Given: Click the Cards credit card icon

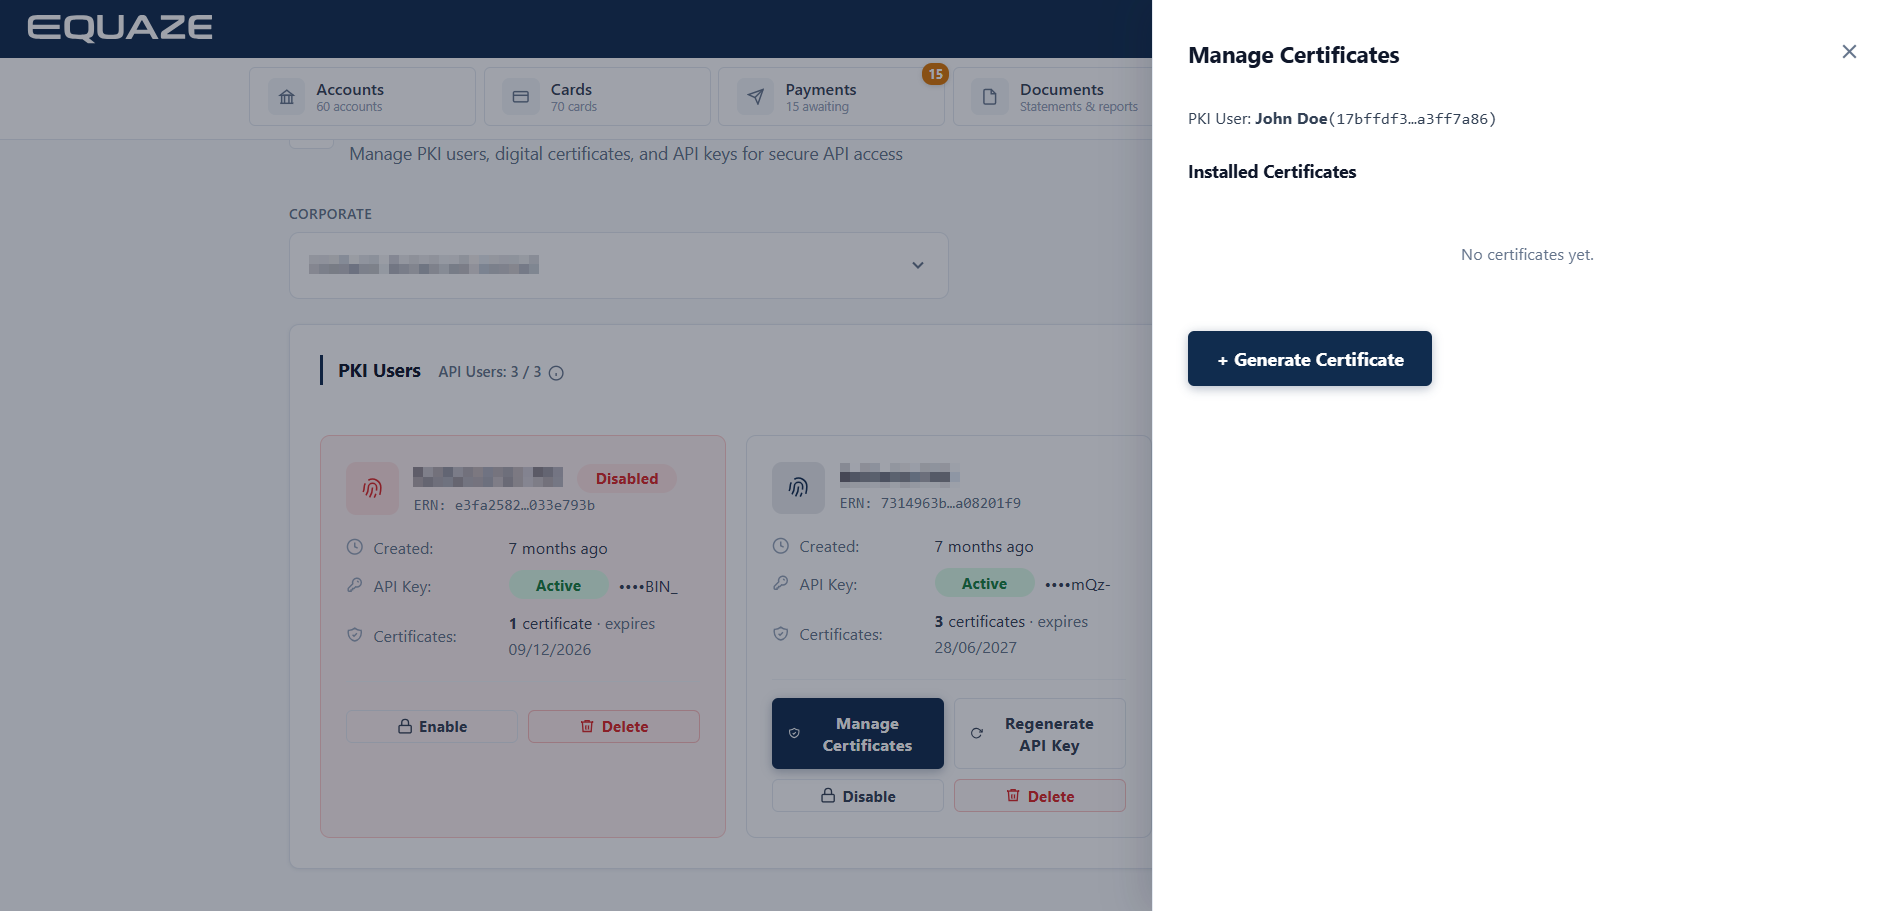Looking at the screenshot, I should (521, 97).
